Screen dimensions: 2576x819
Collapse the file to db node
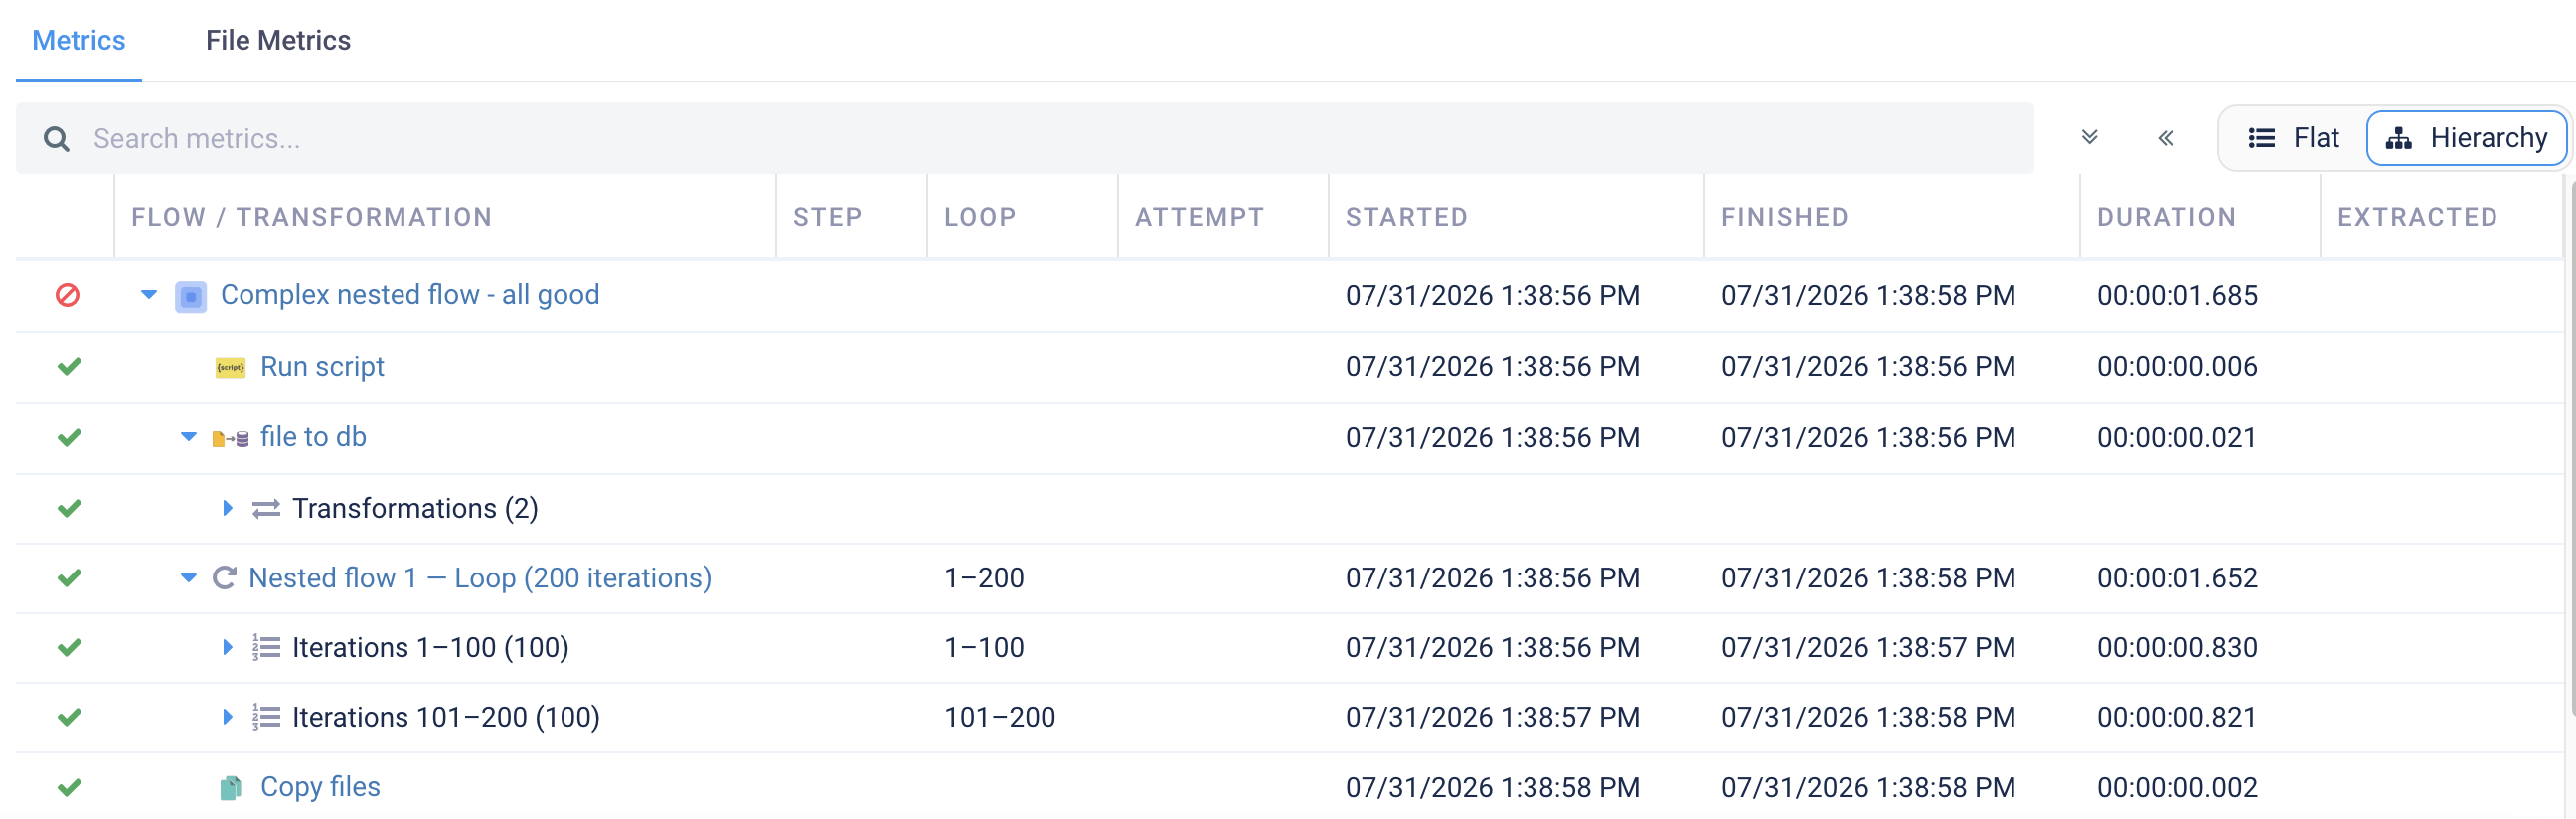point(188,437)
